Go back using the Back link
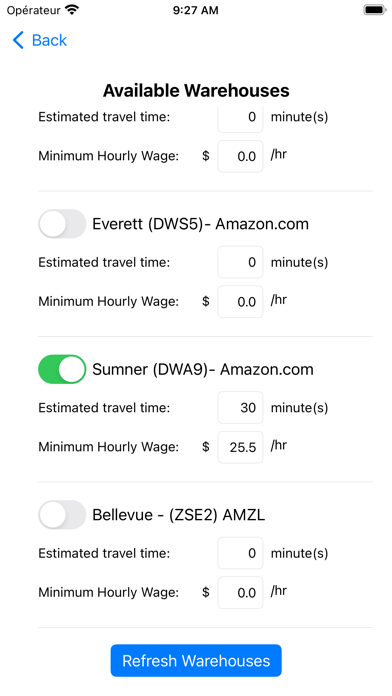The height and width of the screenshot is (696, 392). pyautogui.click(x=40, y=40)
